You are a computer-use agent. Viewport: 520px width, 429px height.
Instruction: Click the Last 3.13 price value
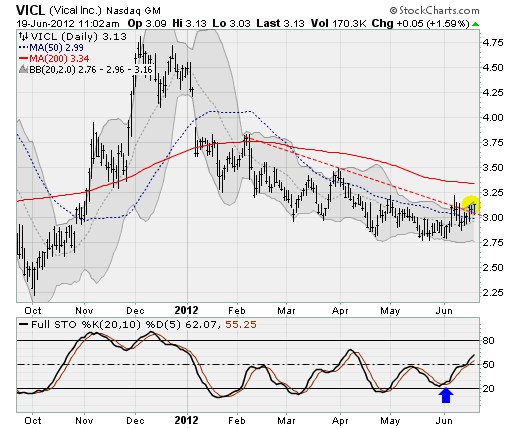coord(280,24)
